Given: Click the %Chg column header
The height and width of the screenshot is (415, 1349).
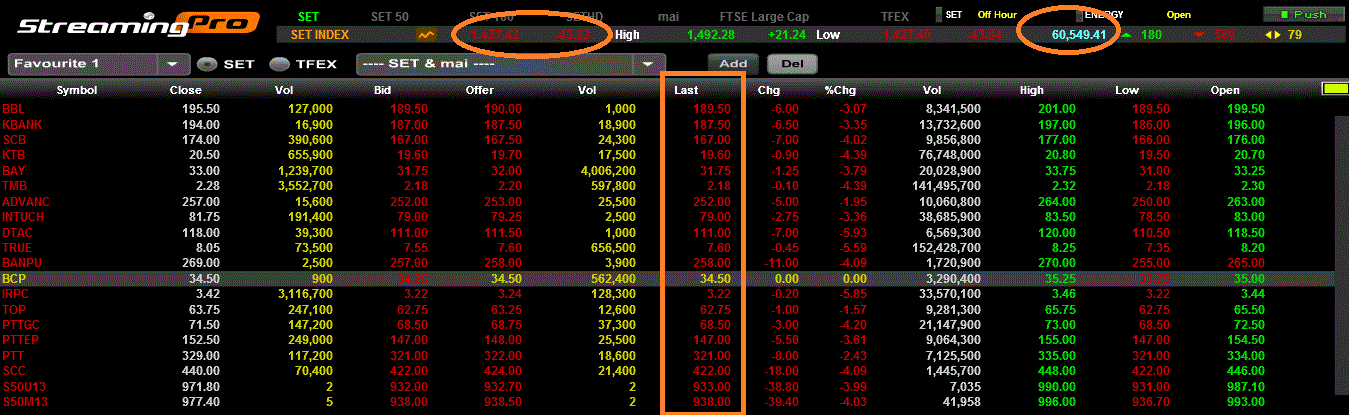Looking at the screenshot, I should [842, 90].
